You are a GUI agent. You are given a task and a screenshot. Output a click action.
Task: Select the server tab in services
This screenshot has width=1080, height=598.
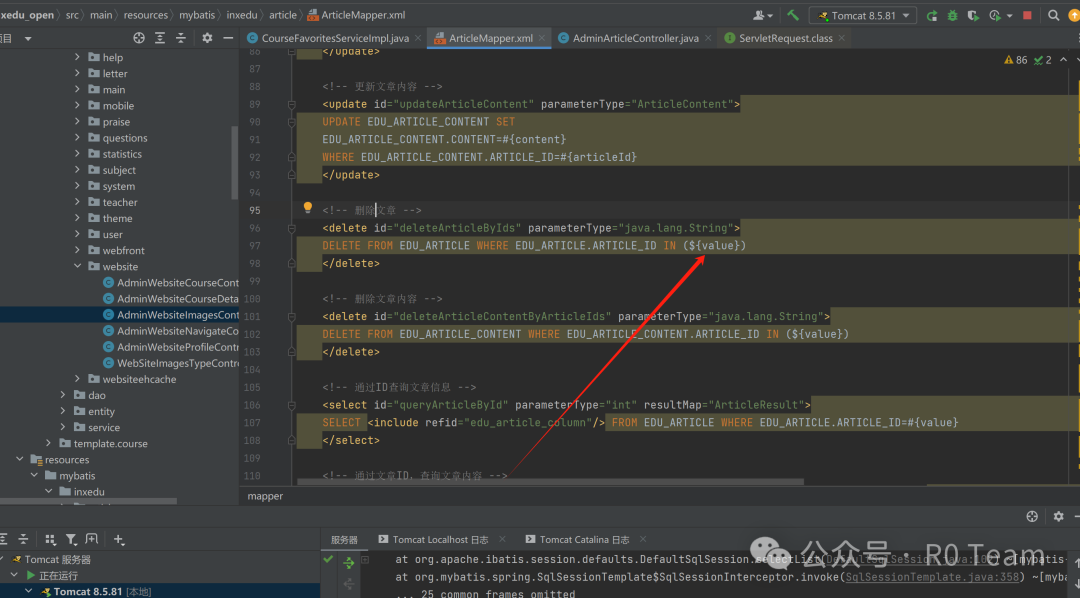click(344, 540)
